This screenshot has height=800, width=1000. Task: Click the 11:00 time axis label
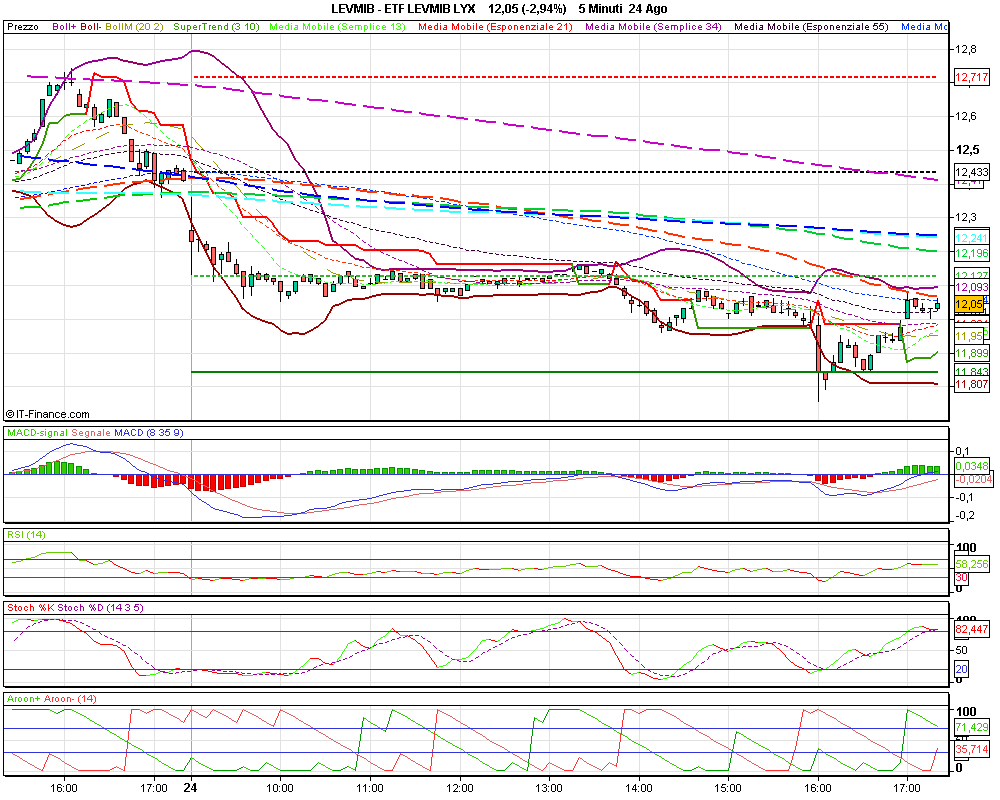(x=370, y=788)
